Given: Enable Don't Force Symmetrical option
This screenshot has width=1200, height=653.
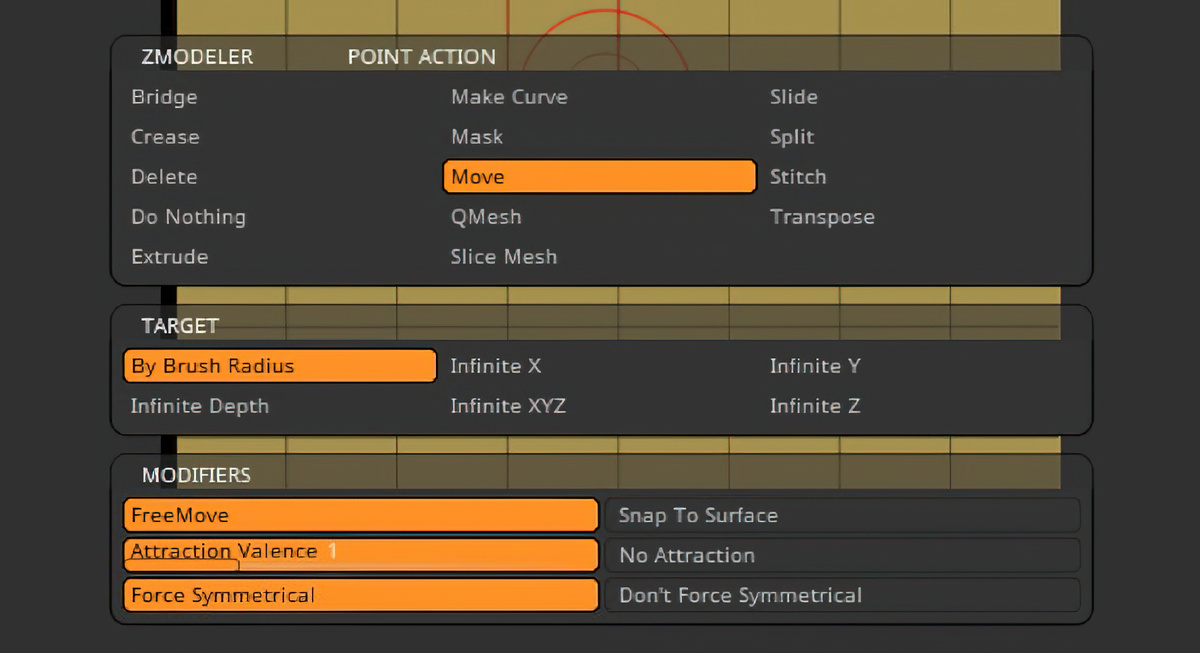Looking at the screenshot, I should coord(842,595).
